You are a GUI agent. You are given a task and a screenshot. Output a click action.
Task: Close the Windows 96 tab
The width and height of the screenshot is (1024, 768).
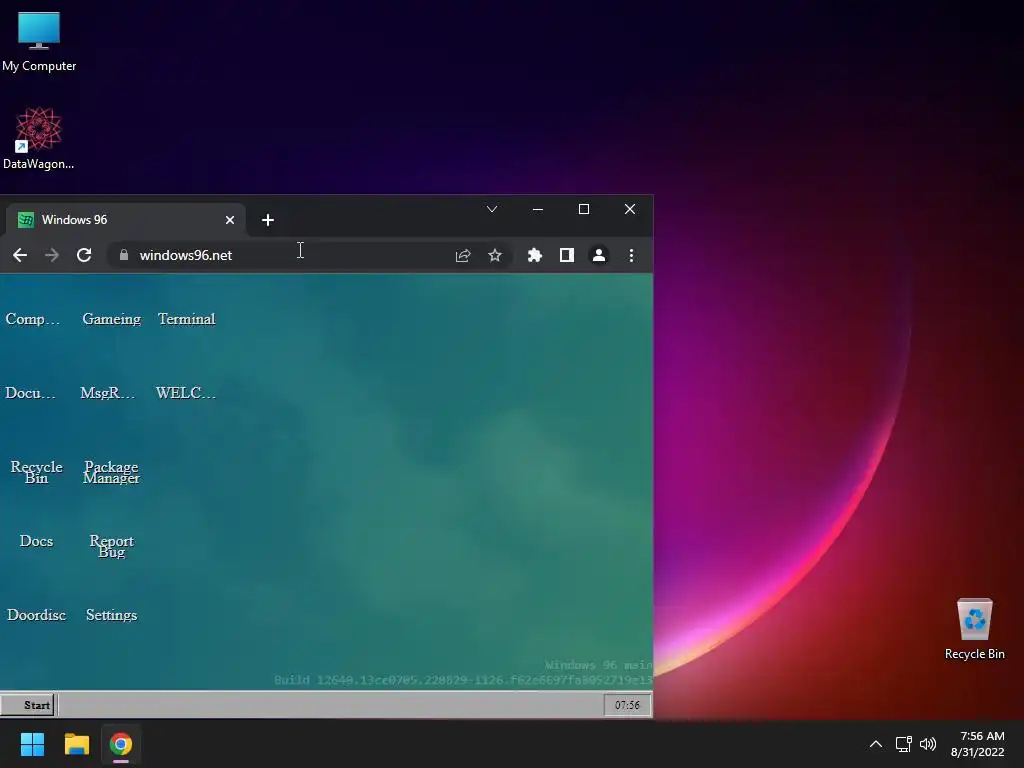click(x=230, y=220)
